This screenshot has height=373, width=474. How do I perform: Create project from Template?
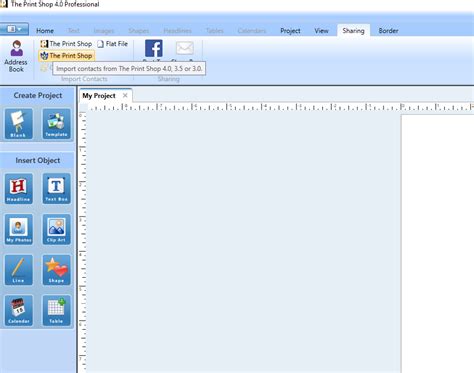pyautogui.click(x=57, y=124)
